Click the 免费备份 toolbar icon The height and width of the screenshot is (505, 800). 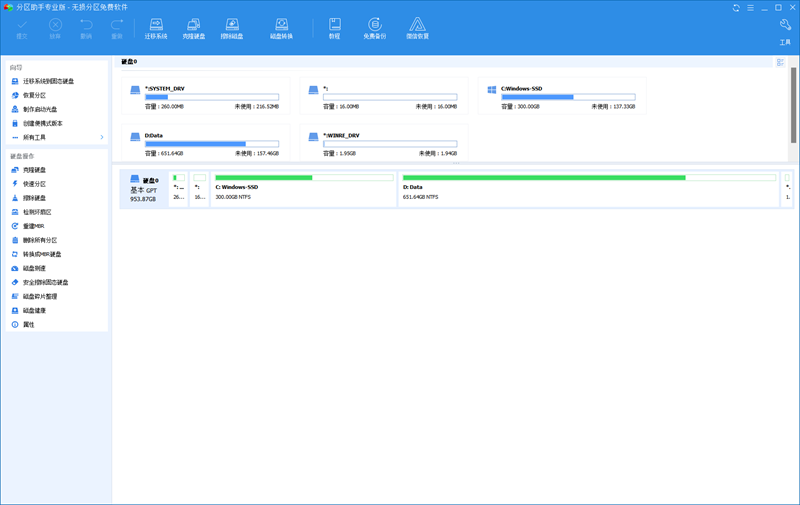point(373,27)
